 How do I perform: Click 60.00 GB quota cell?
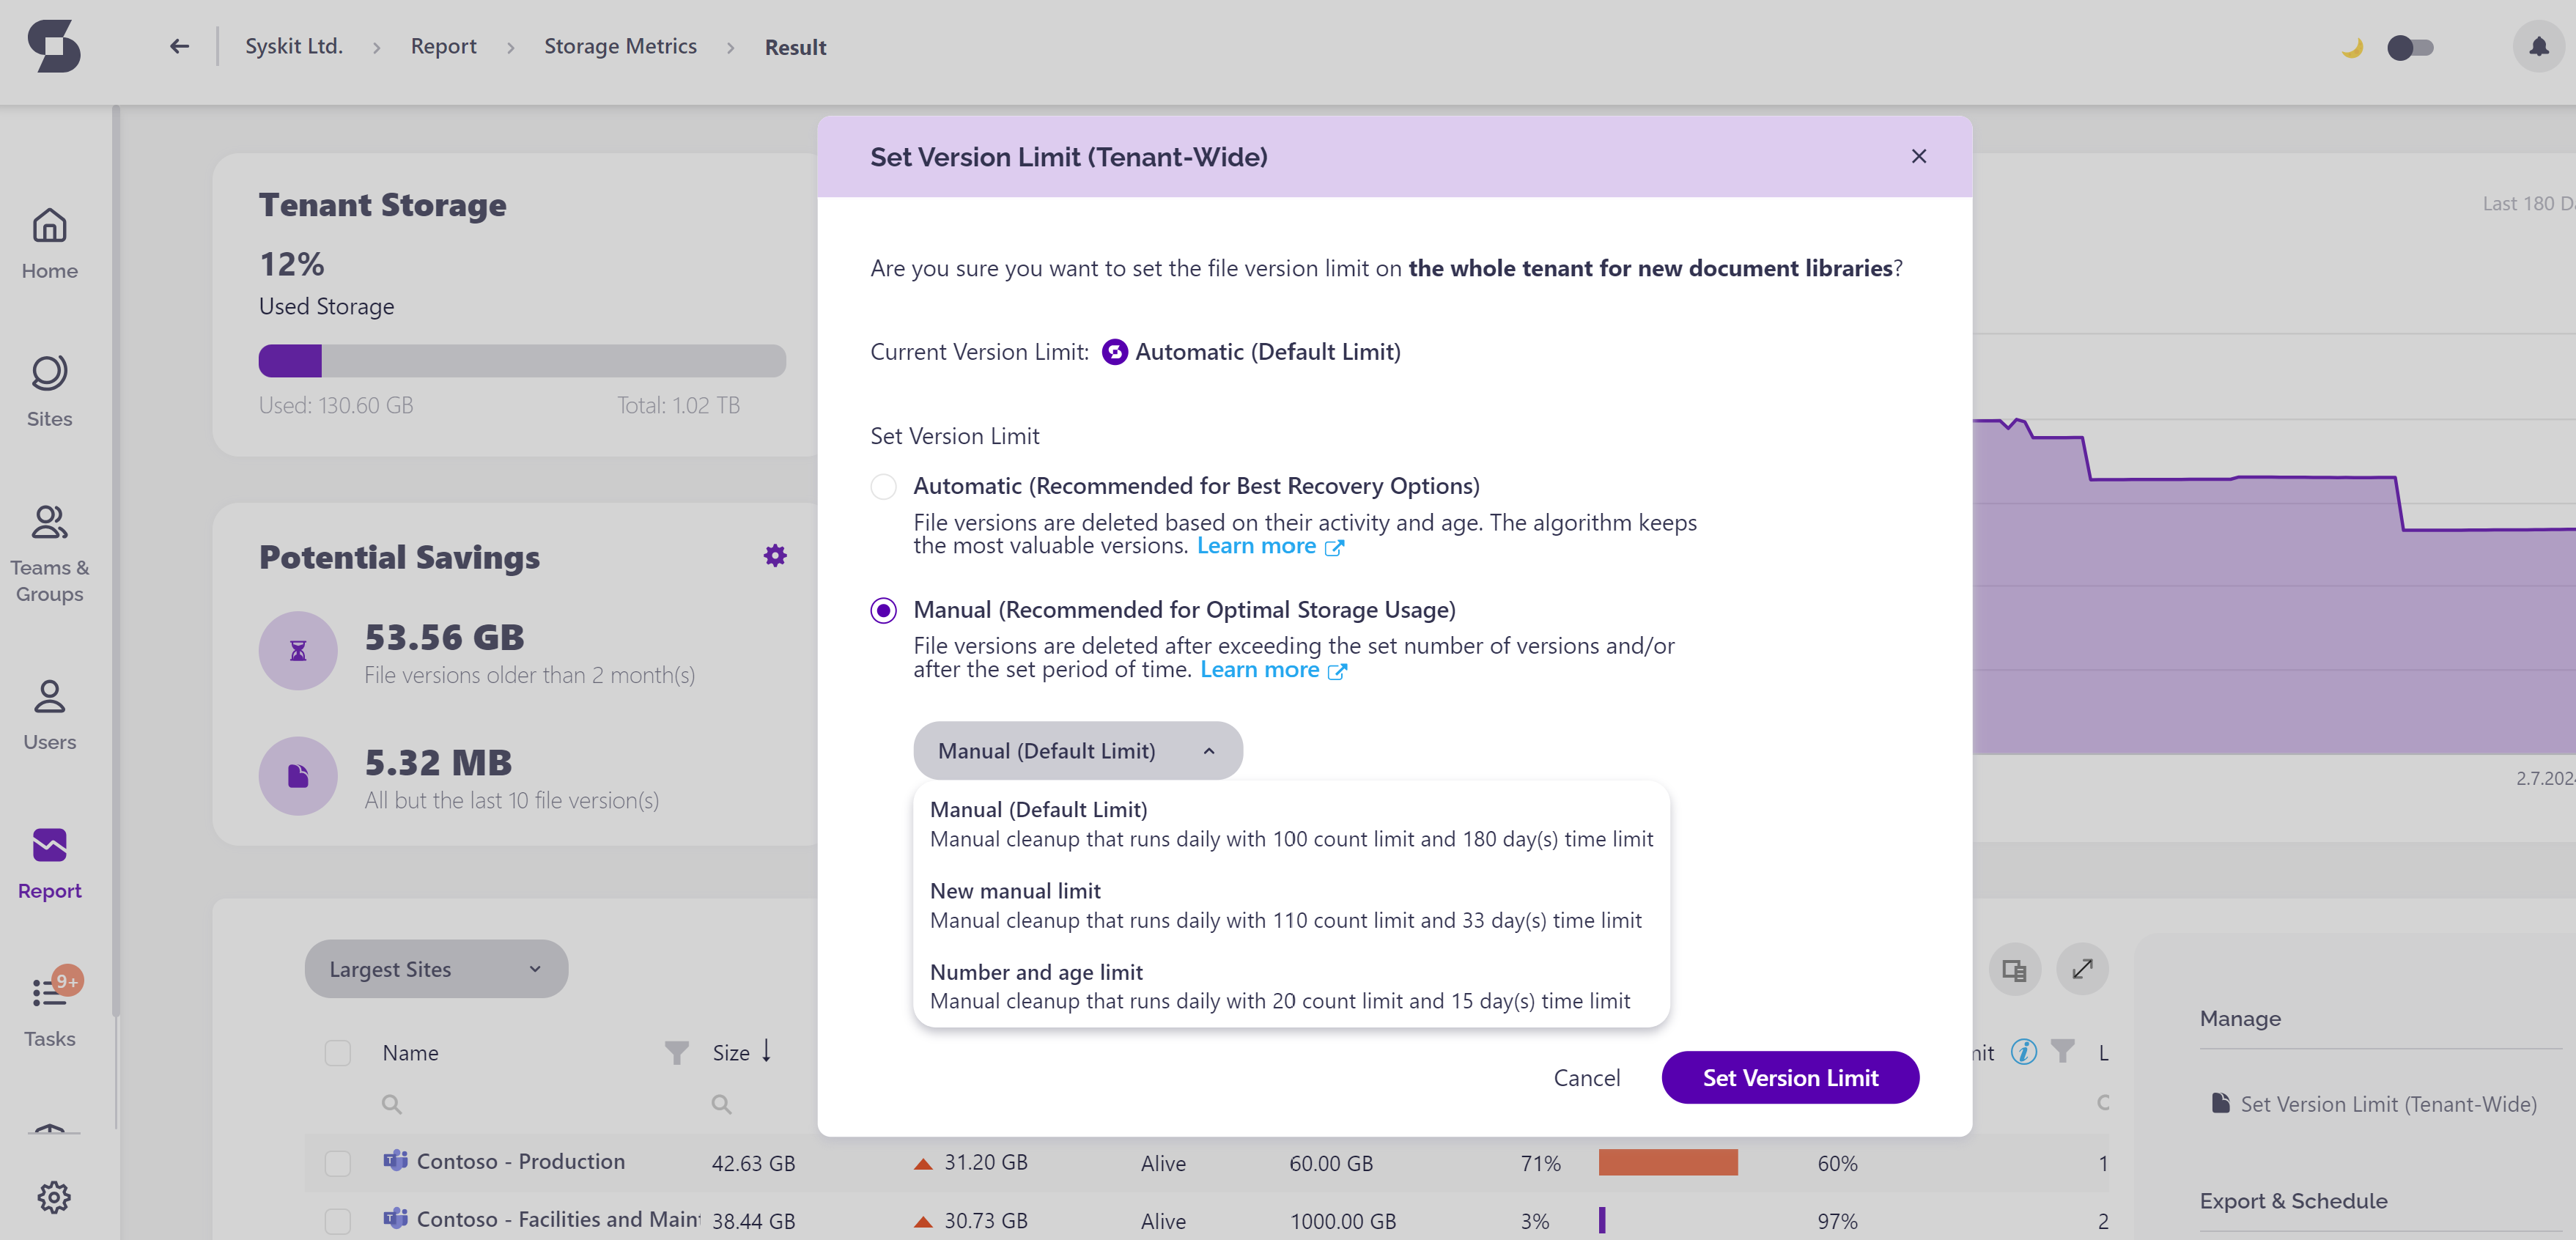(x=1331, y=1163)
